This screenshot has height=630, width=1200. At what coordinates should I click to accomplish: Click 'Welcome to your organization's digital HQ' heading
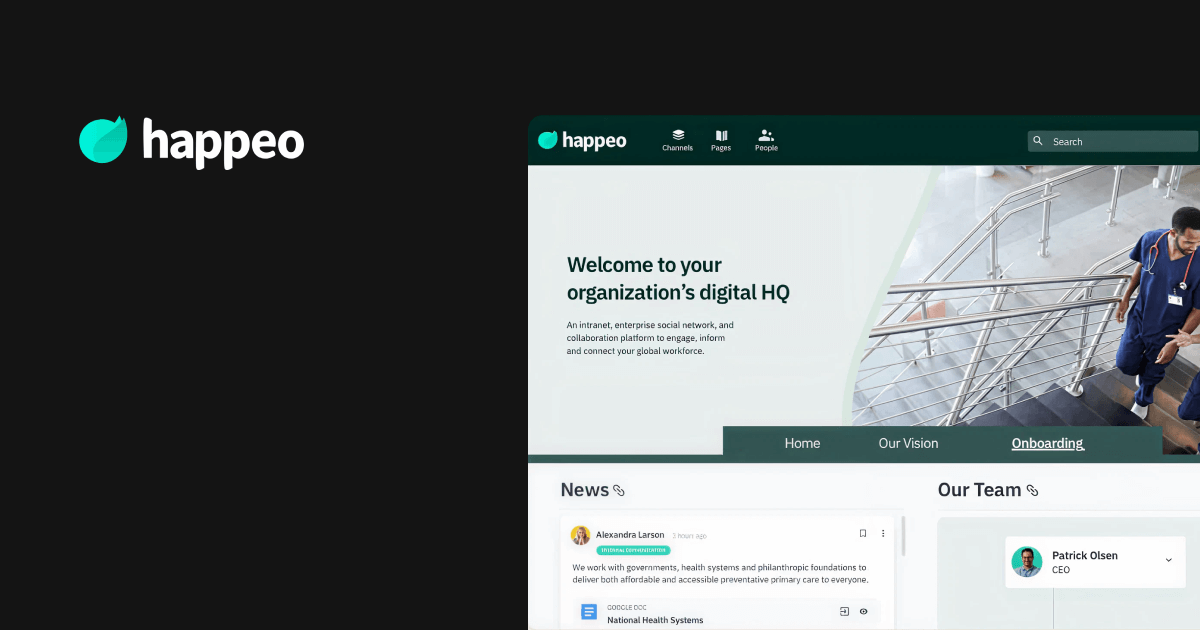pyautogui.click(x=678, y=279)
